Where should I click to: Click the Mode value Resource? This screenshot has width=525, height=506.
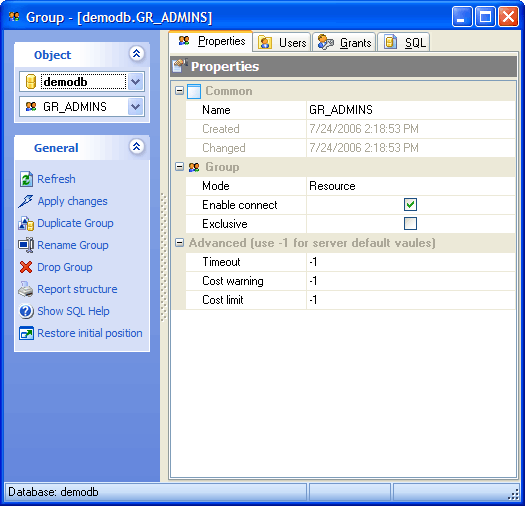point(411,186)
